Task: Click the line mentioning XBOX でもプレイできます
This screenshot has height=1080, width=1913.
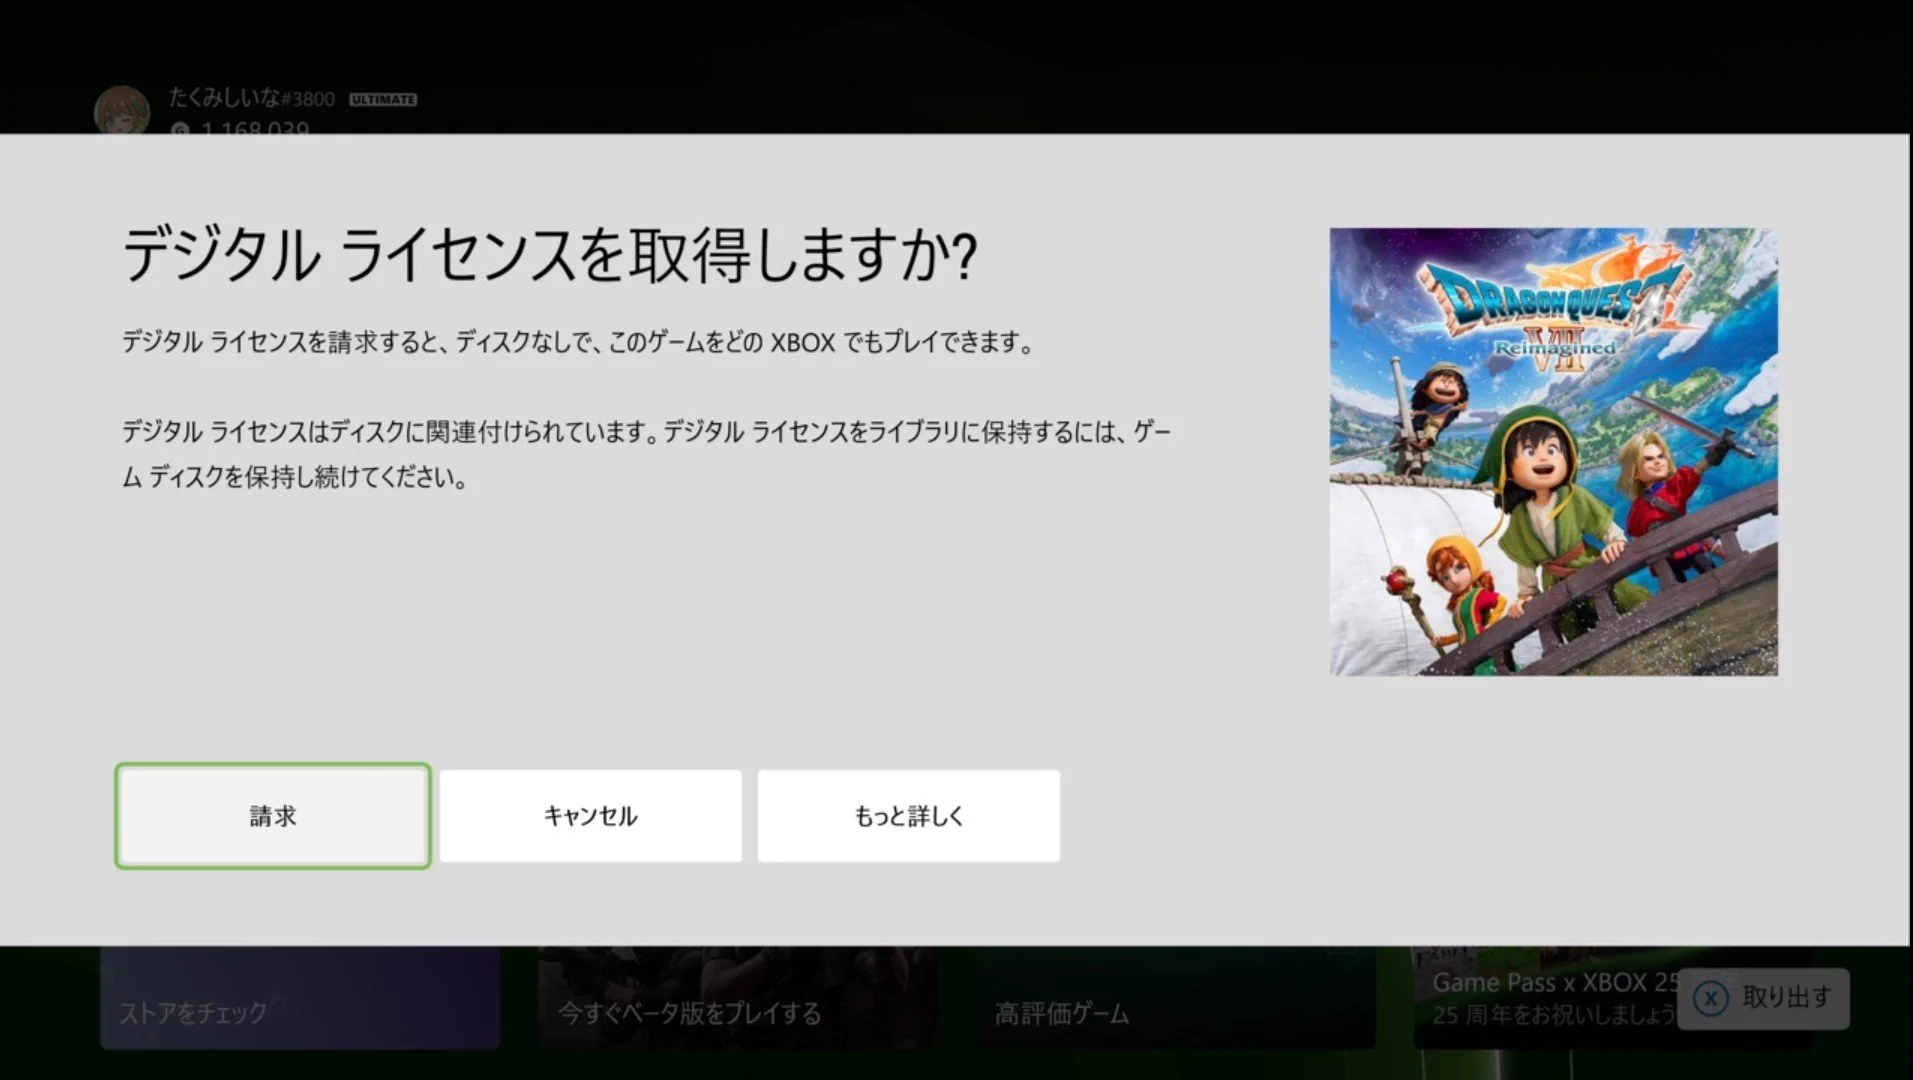Action: (x=578, y=342)
